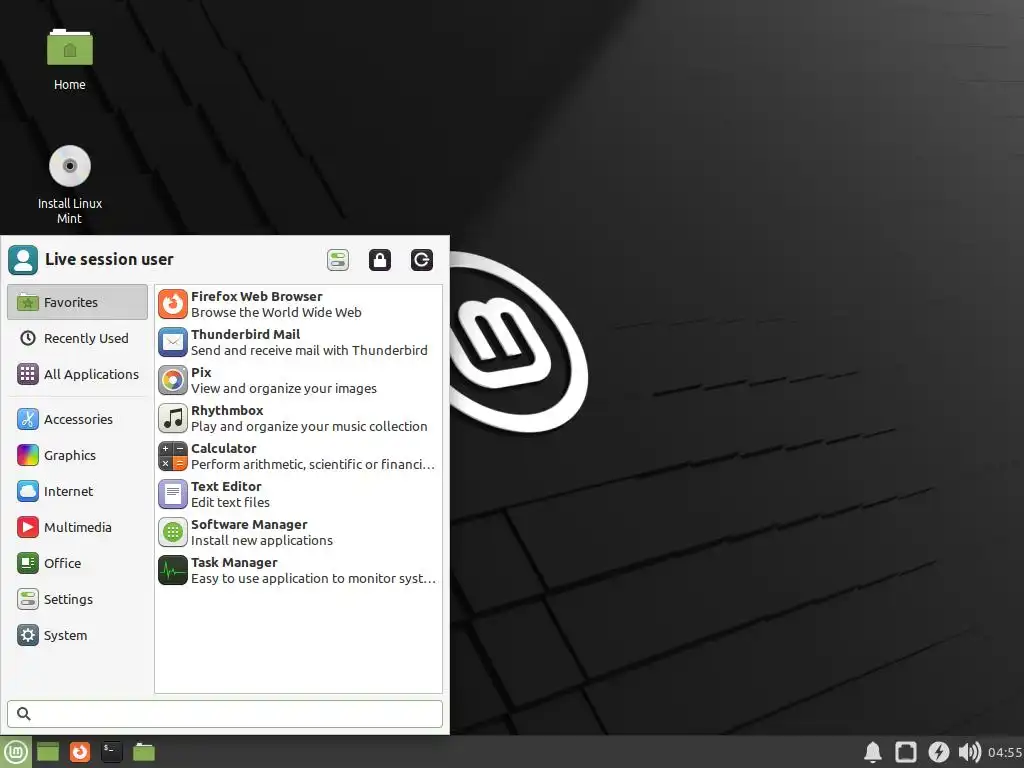Open the Accessories category
Viewport: 1024px width, 768px height.
pyautogui.click(x=78, y=419)
